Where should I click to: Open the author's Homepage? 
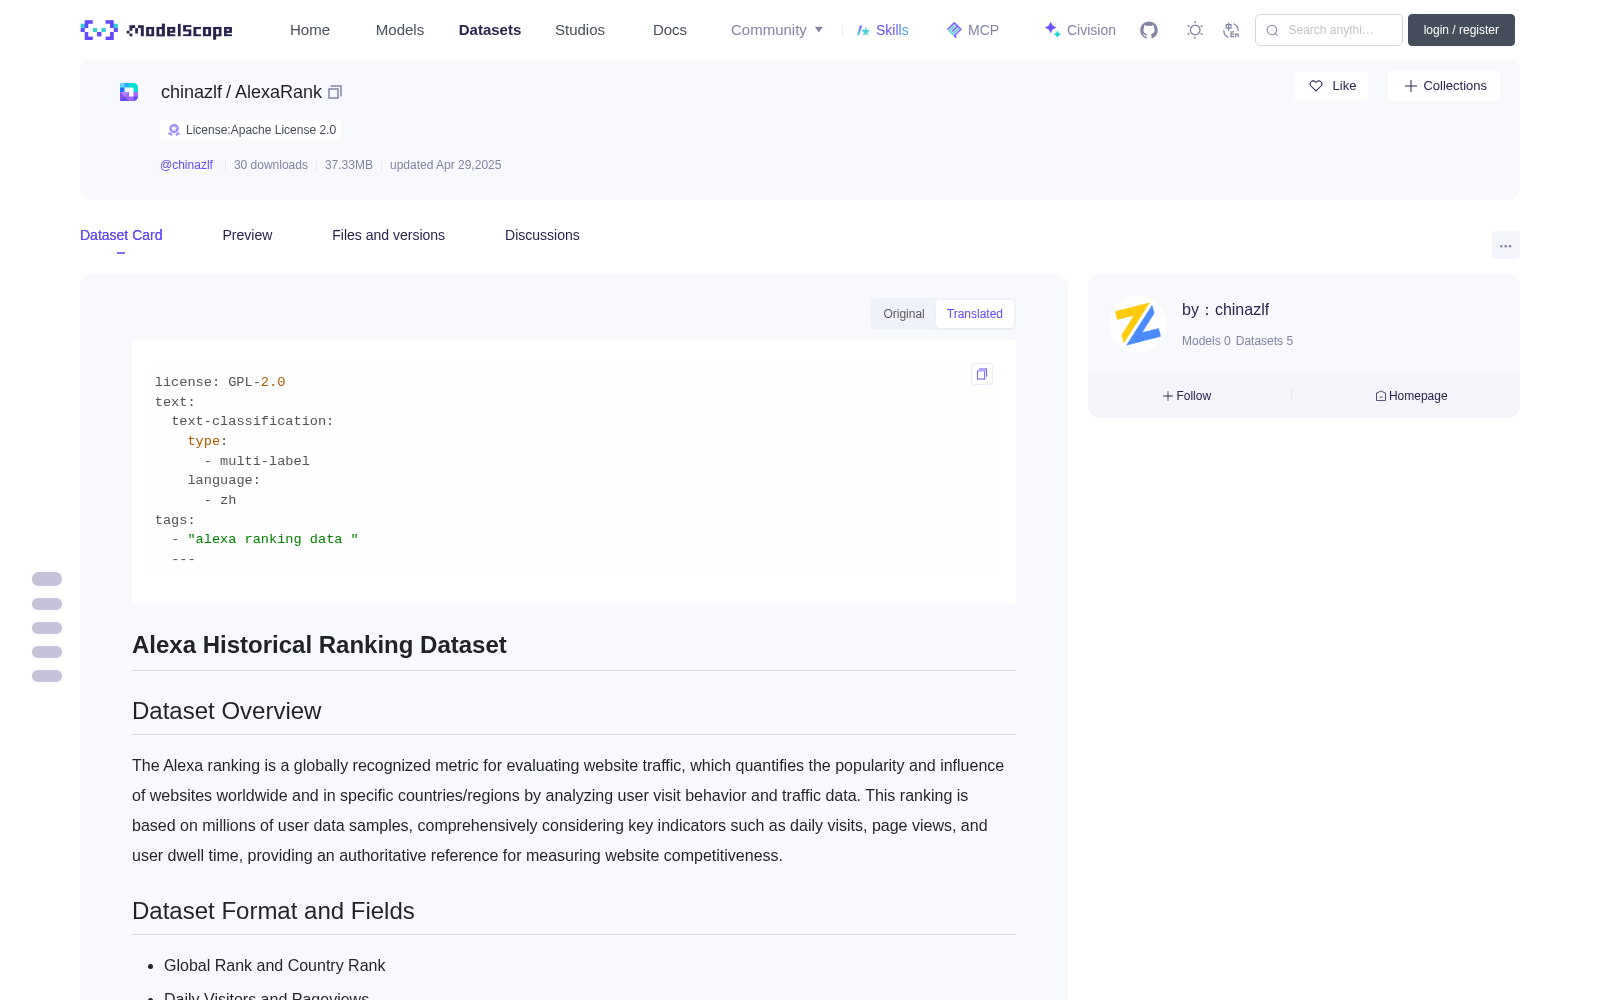coord(1411,396)
